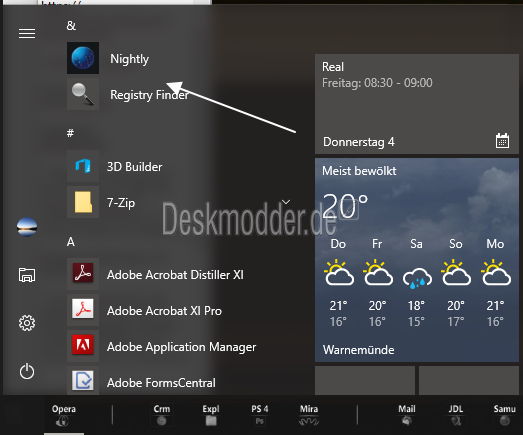Open the File Explorer icon in the sidebar
Viewport: 523px width, 435px height.
27,275
